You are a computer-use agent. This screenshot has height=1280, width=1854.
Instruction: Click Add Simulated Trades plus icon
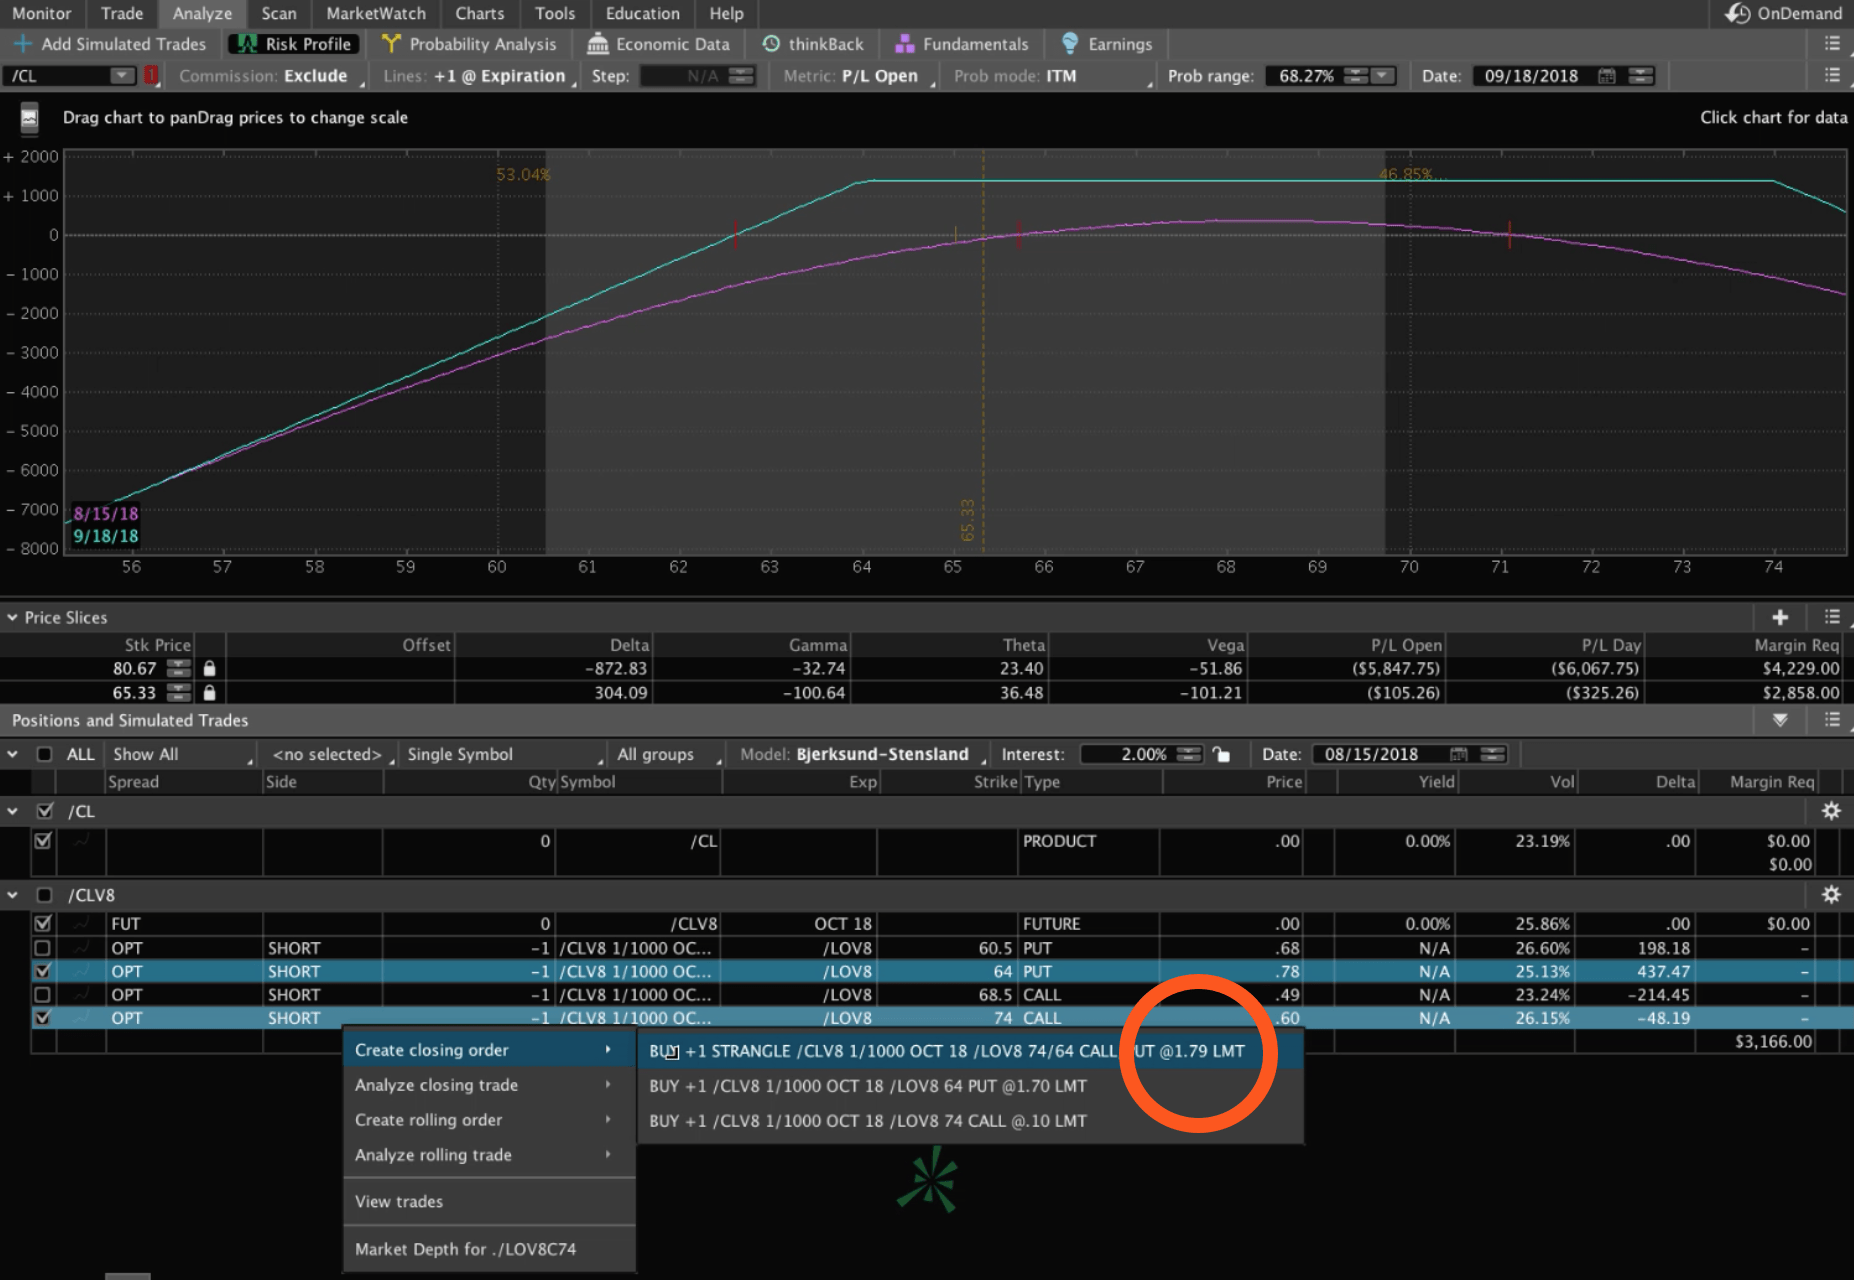pos(22,44)
